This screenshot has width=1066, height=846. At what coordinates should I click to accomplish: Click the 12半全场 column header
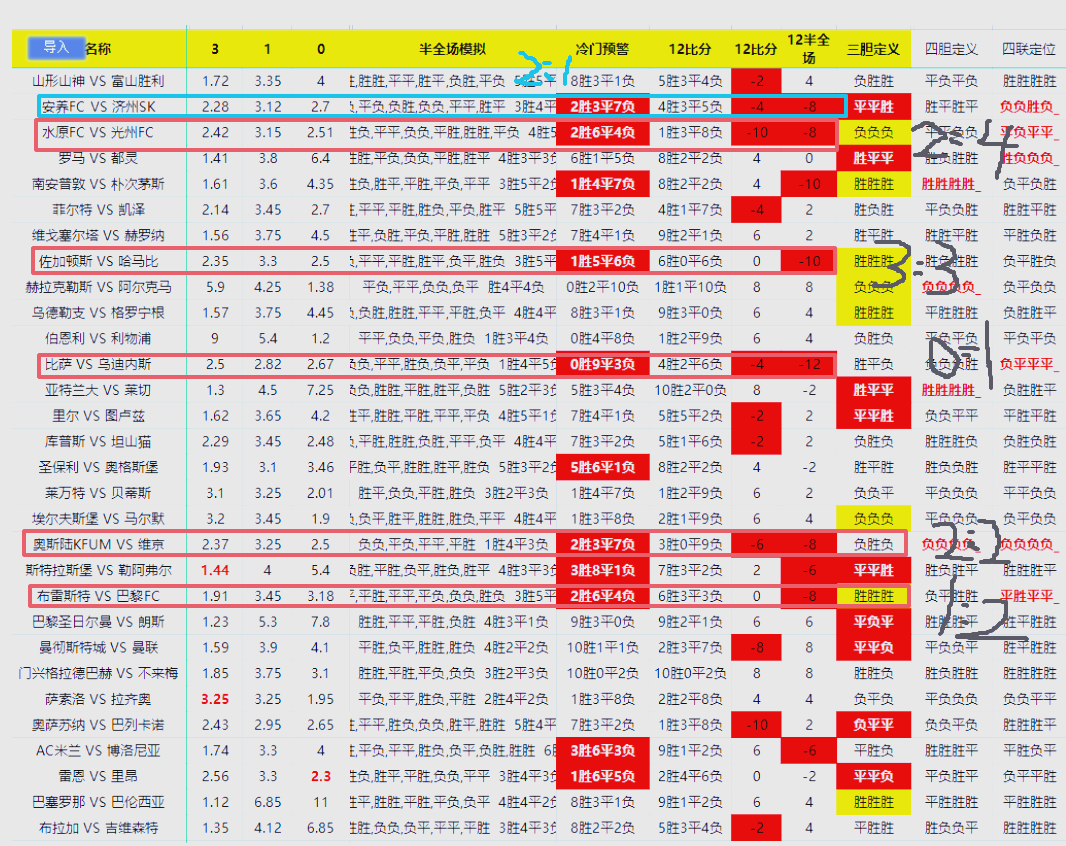809,48
